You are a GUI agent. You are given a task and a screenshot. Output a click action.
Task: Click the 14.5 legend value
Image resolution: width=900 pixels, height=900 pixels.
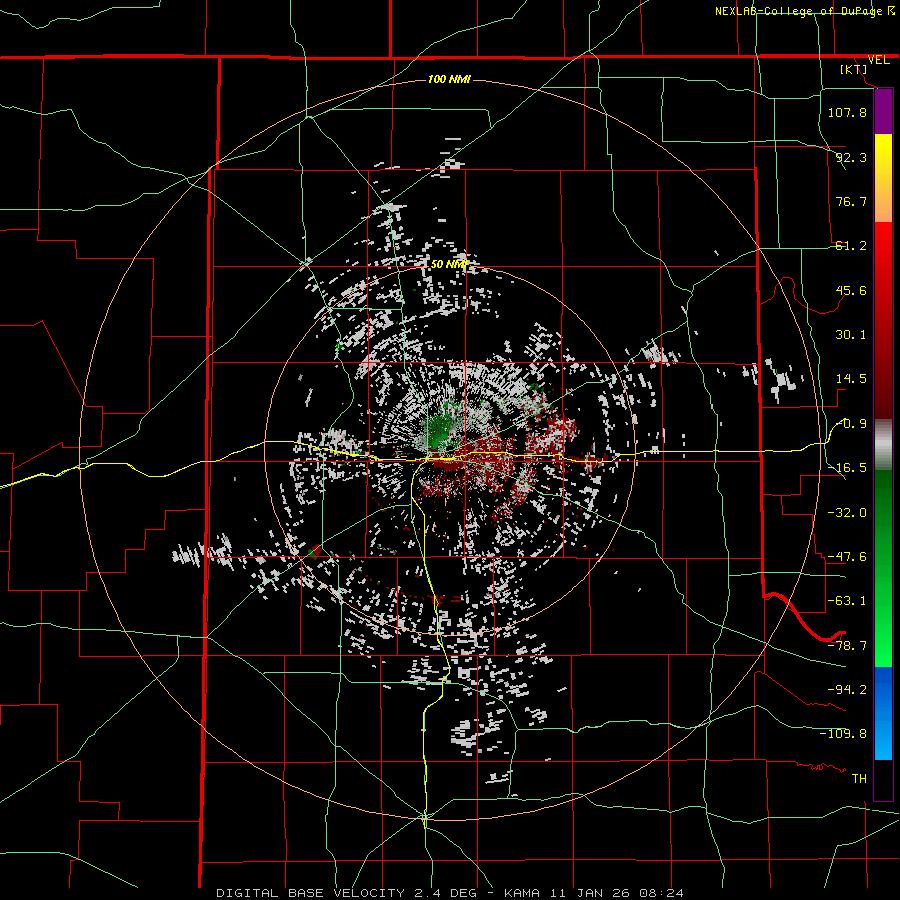tap(851, 379)
